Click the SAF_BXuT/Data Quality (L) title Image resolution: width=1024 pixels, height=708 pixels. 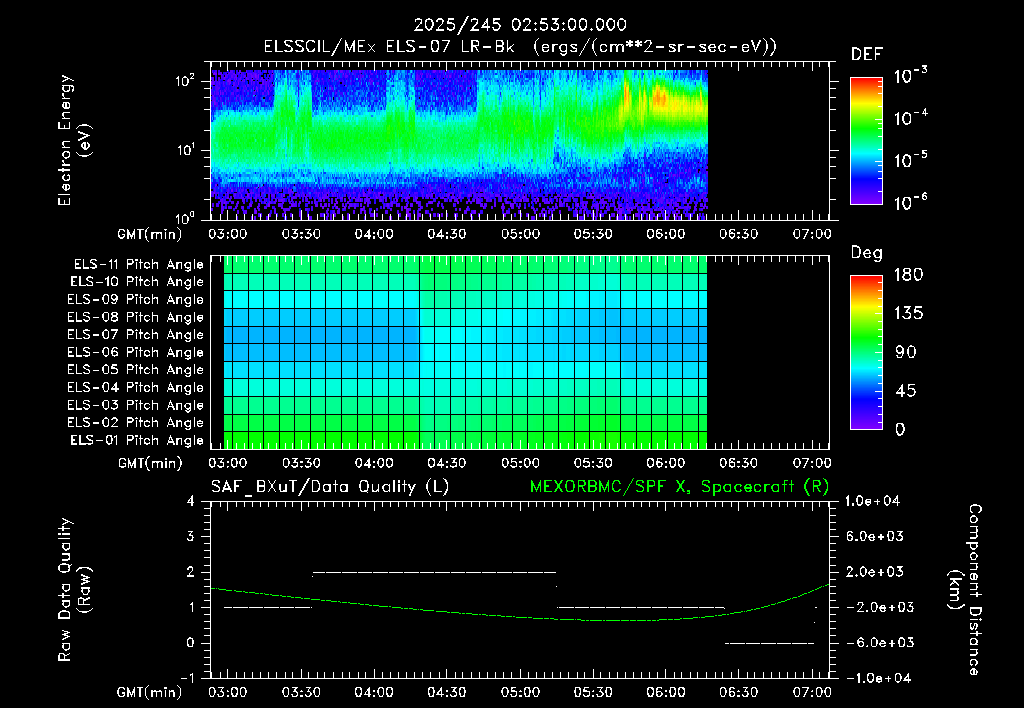tap(330, 487)
